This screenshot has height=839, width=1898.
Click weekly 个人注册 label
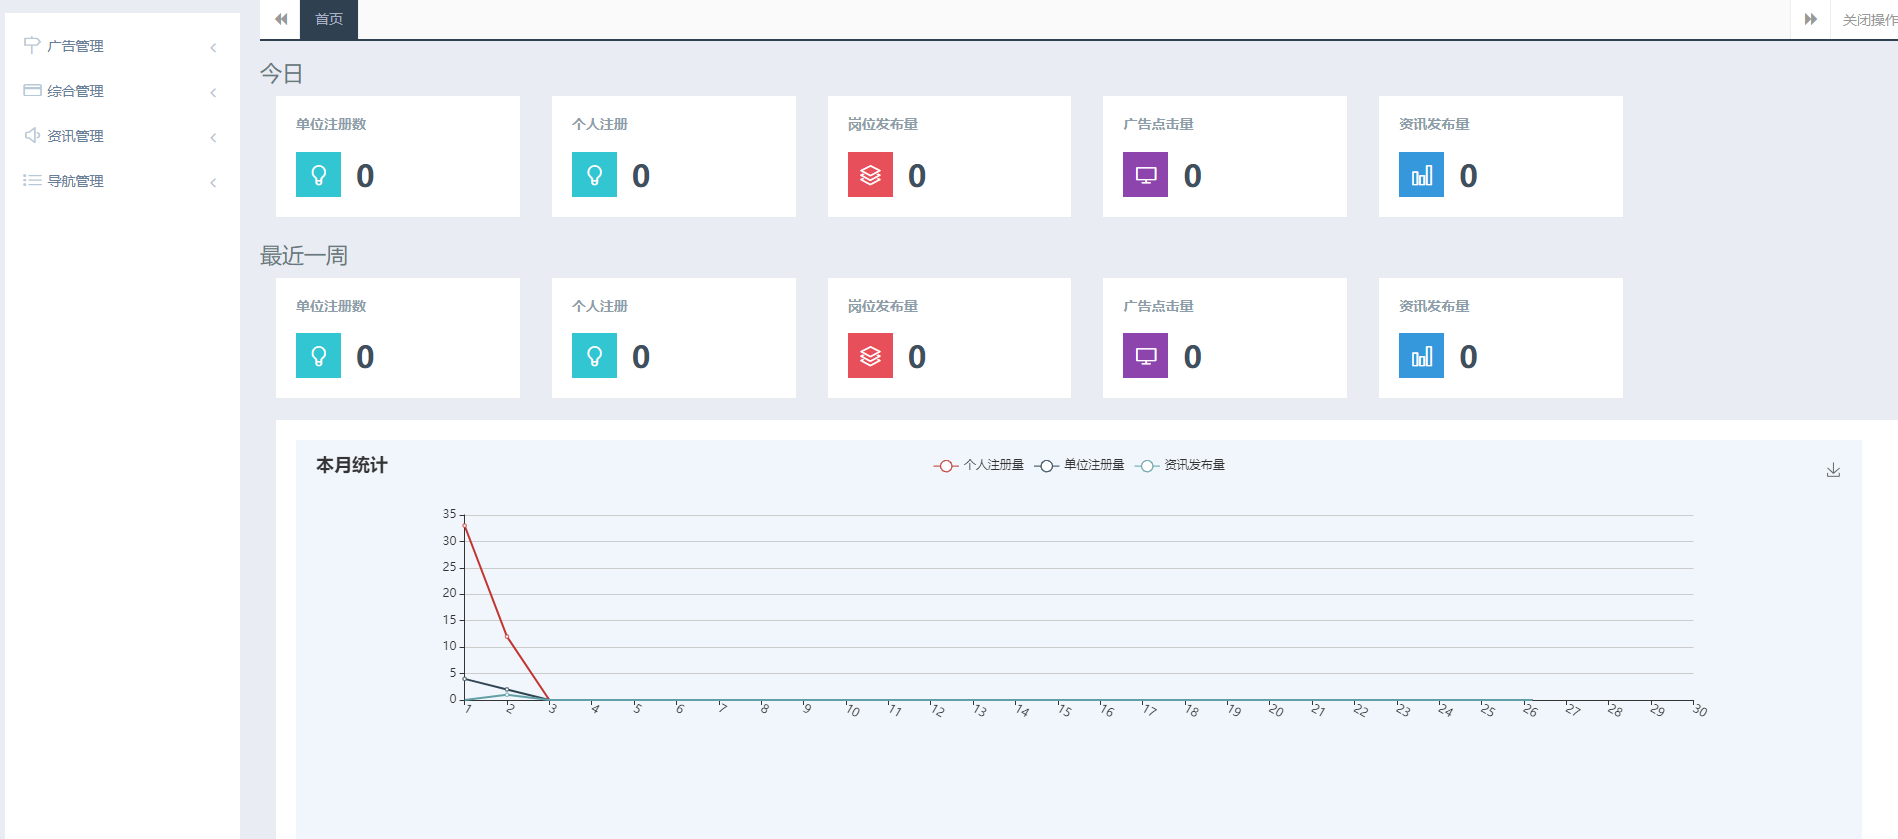pos(600,306)
